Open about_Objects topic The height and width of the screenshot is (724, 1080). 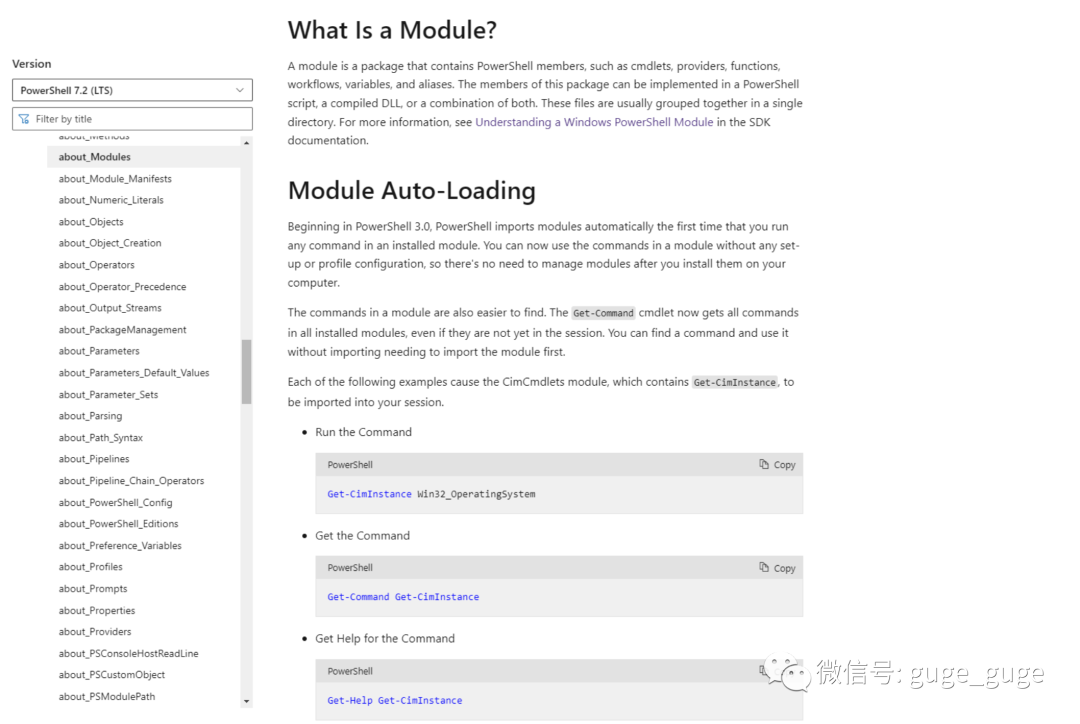tap(91, 222)
